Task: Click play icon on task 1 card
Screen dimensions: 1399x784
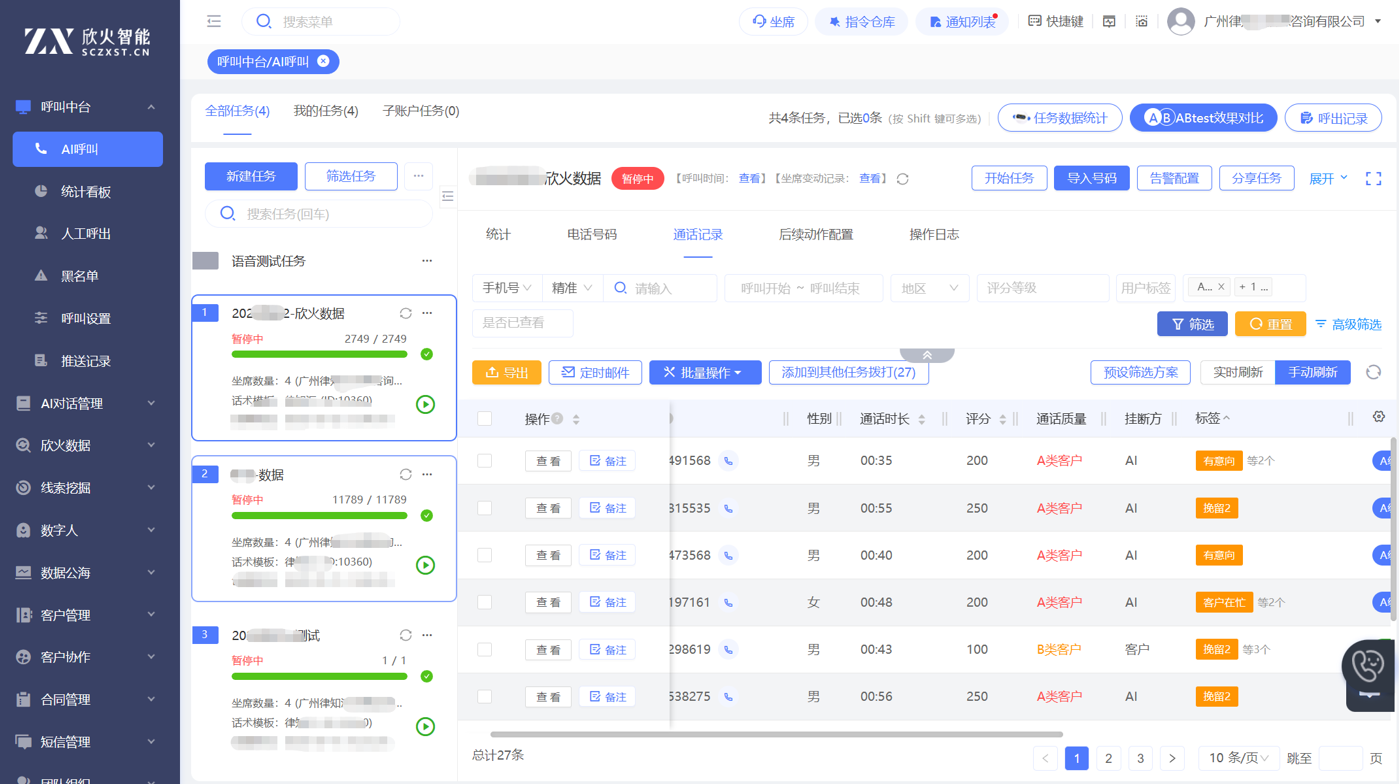Action: coord(425,404)
